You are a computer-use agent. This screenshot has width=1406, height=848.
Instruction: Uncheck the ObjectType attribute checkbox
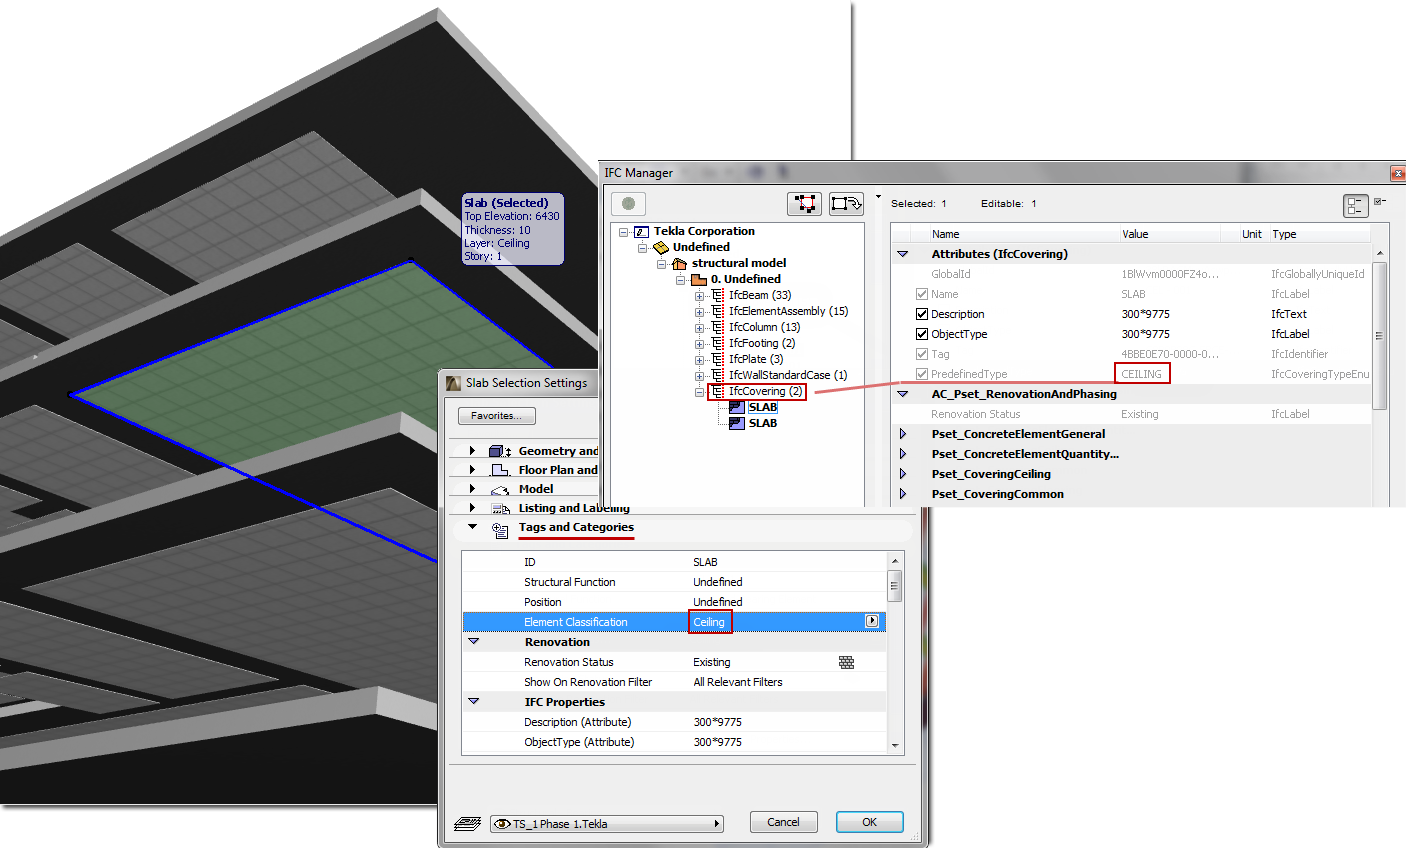tap(922, 334)
